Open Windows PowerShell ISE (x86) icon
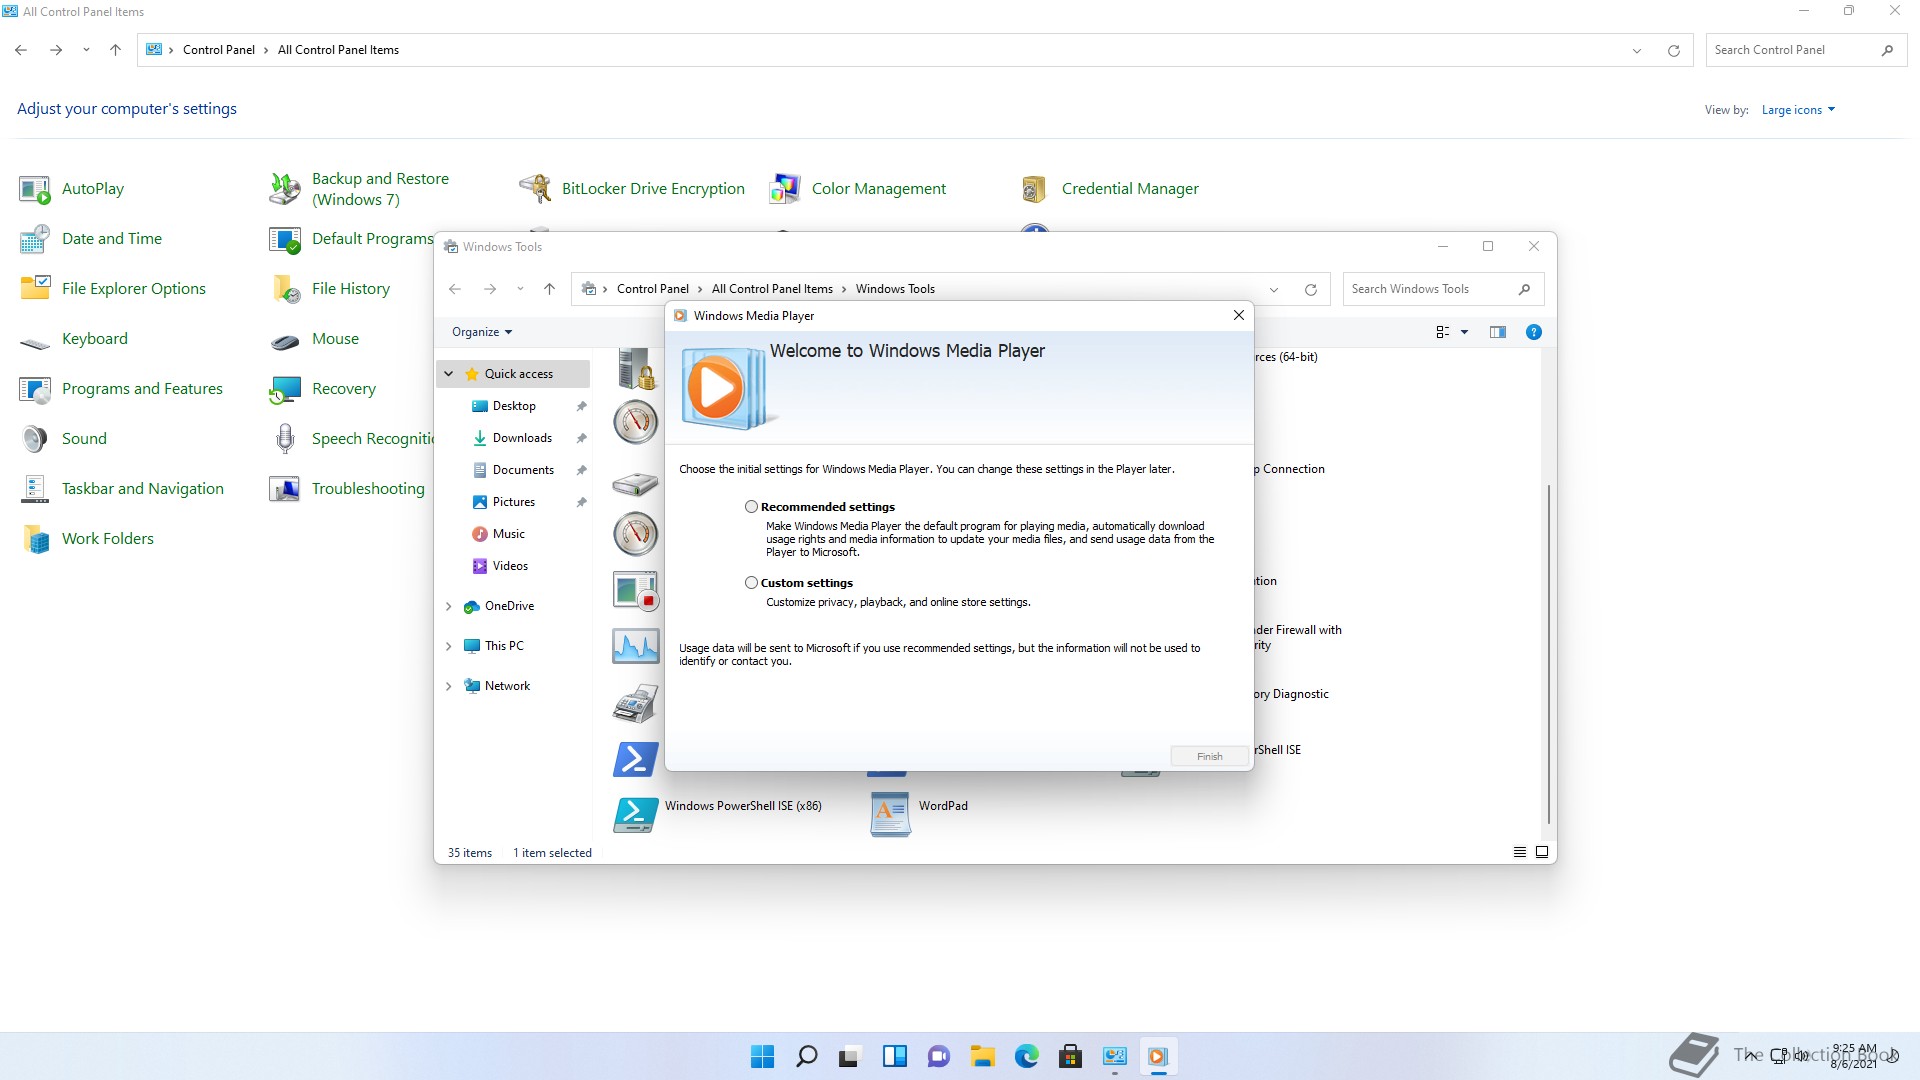This screenshot has width=1920, height=1080. coord(635,814)
